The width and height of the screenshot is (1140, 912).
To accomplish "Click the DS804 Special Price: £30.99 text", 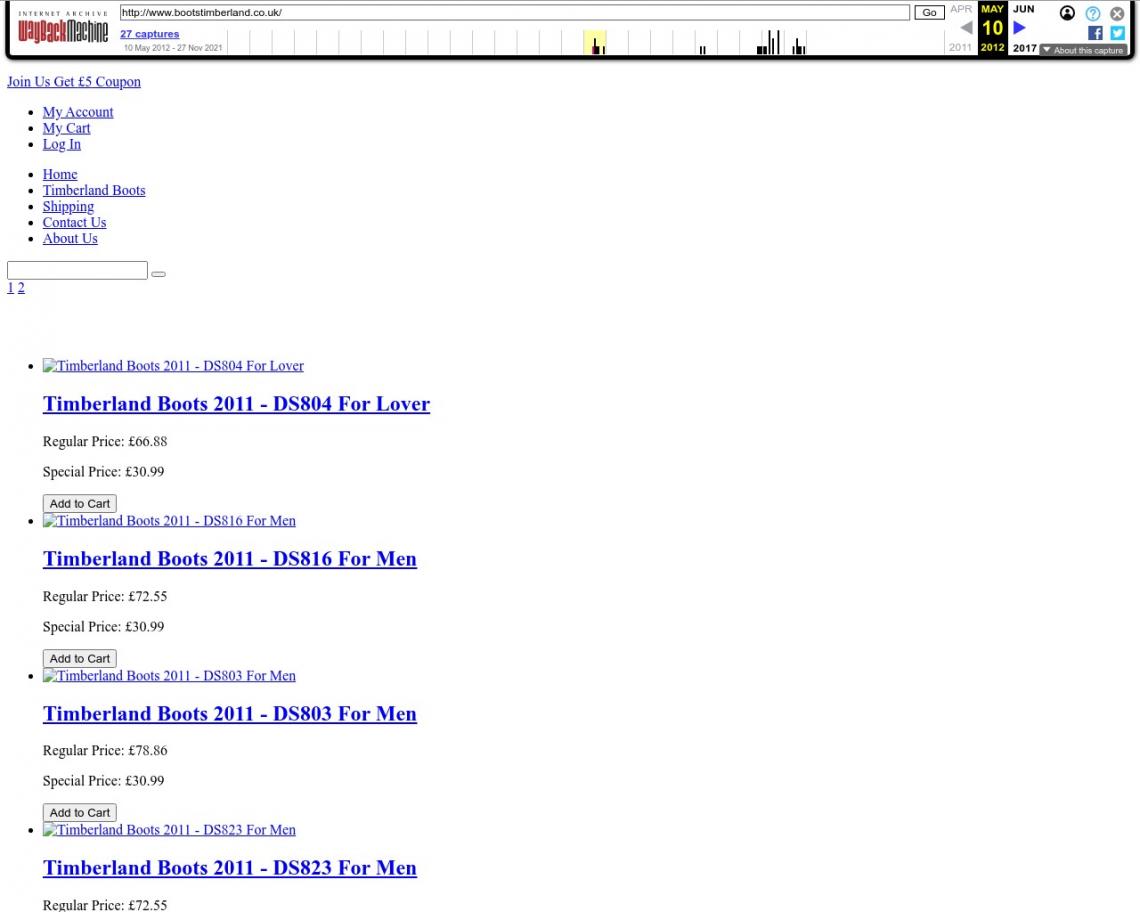I will [103, 472].
